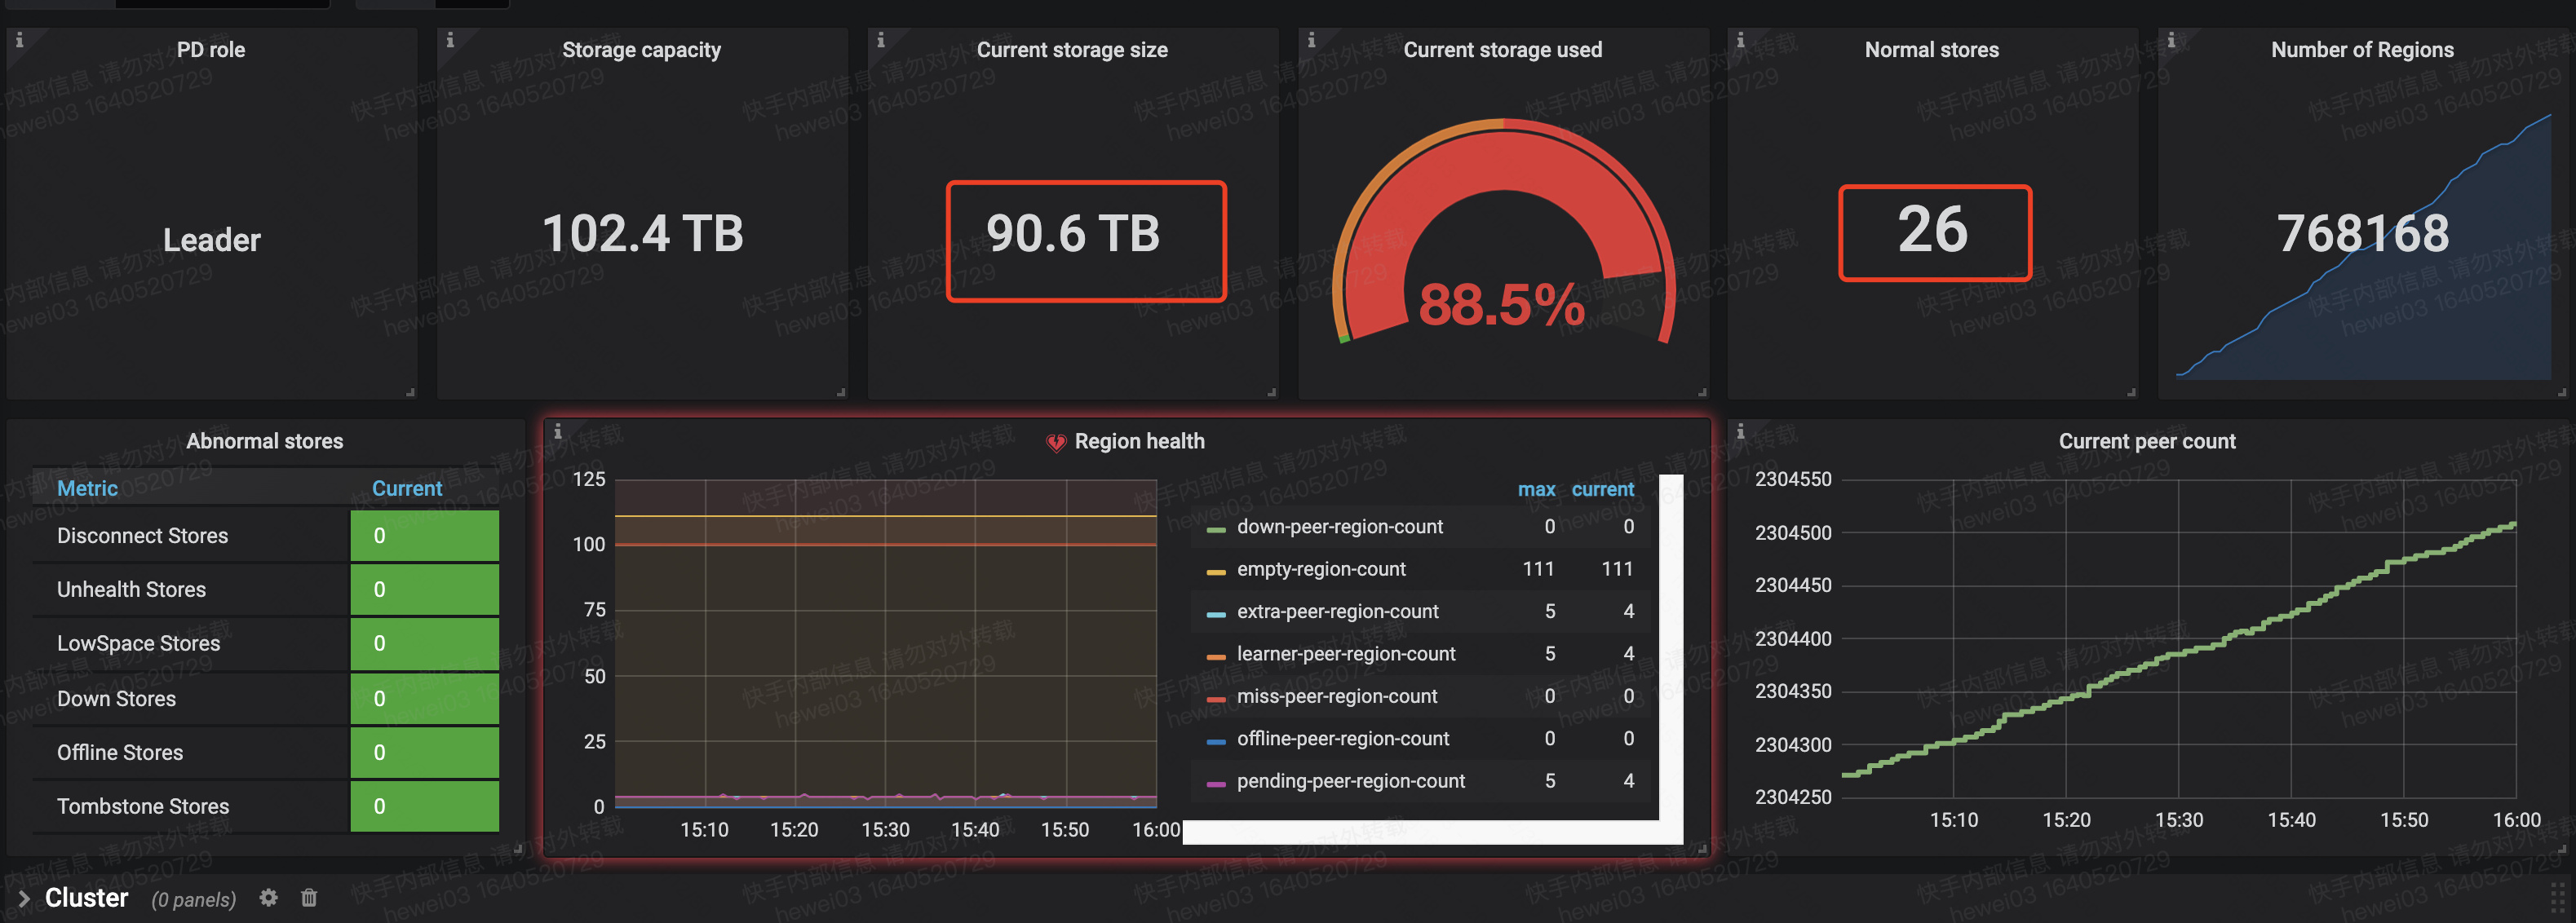Click the info icon on Storage capacity panel
This screenshot has height=923, width=2576.
tap(450, 41)
